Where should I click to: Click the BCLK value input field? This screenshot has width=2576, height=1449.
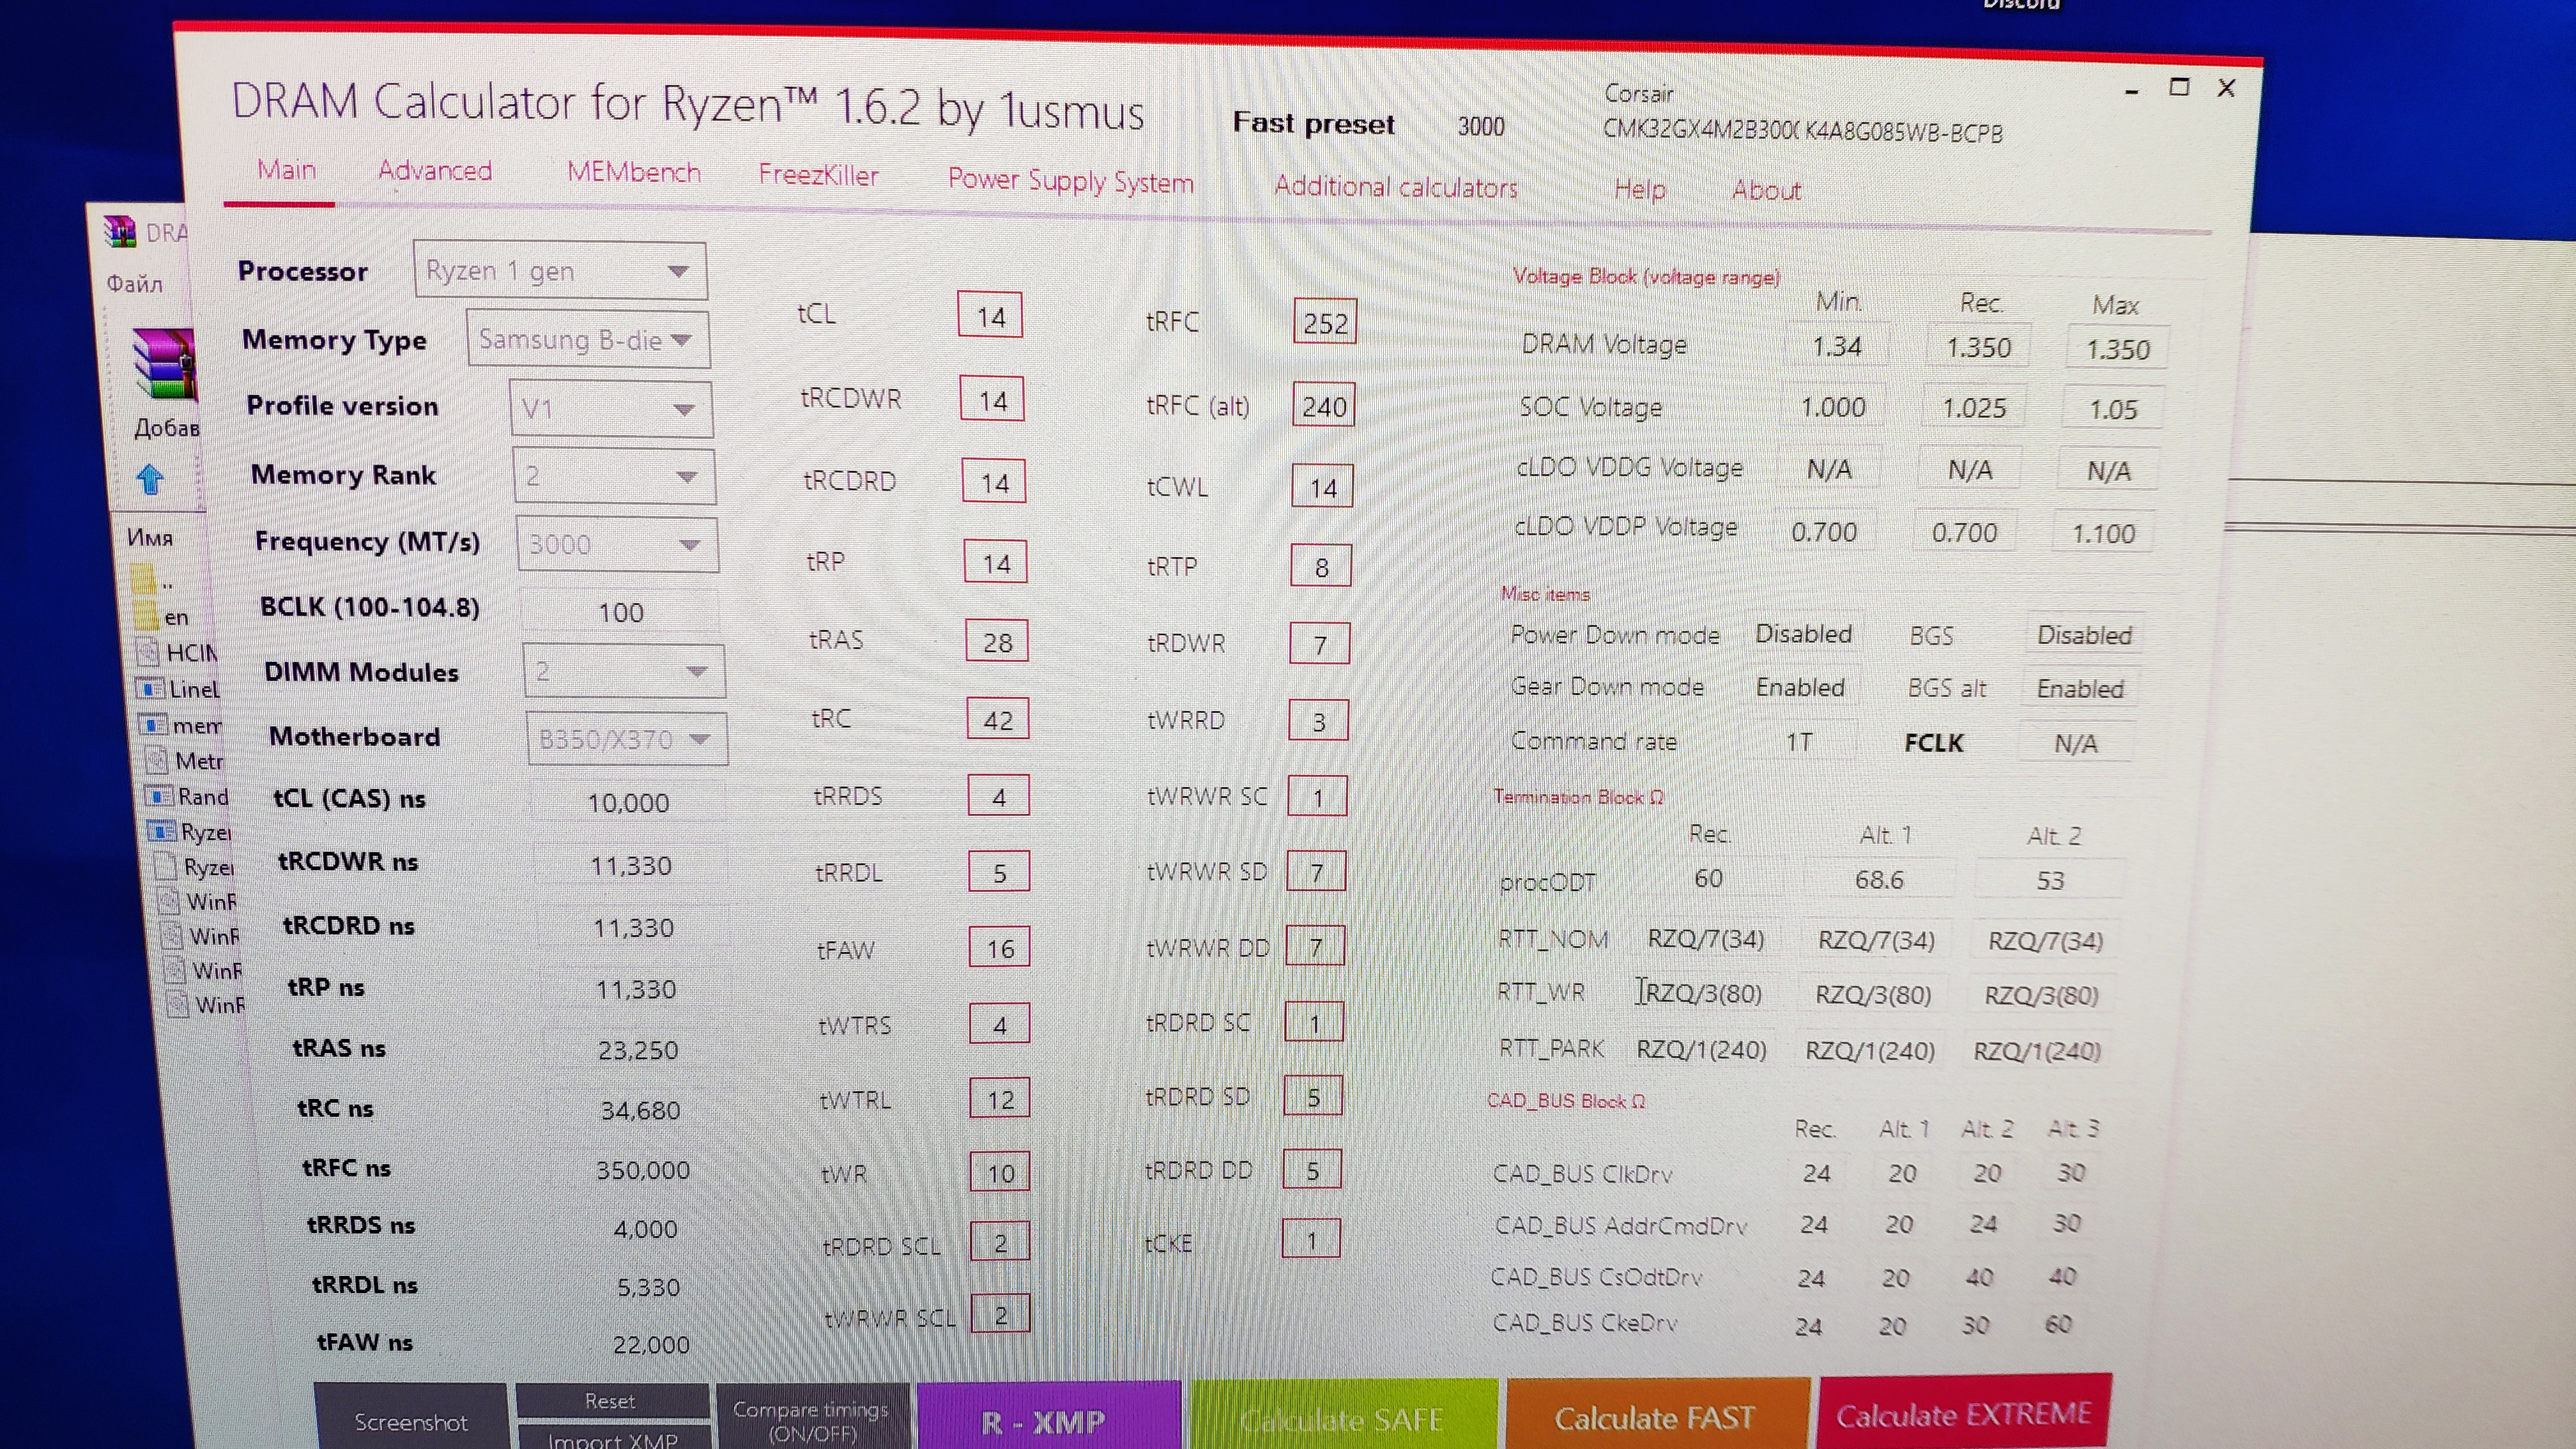coord(620,612)
